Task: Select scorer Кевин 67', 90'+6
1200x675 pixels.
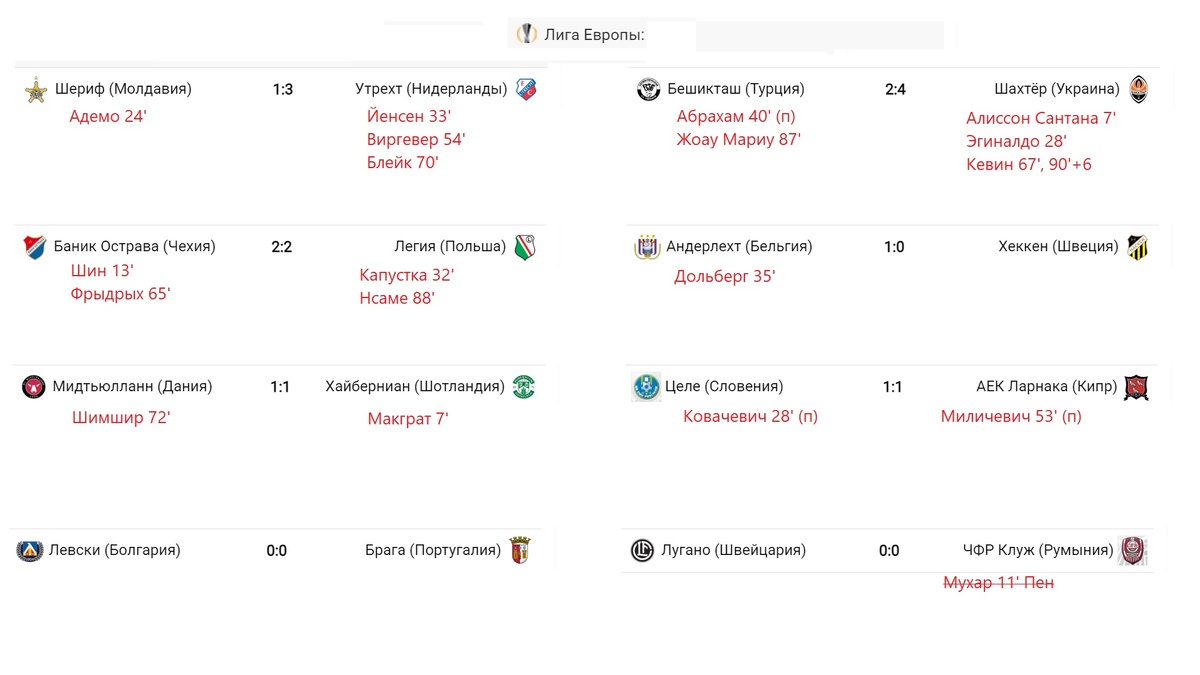Action: (1028, 164)
